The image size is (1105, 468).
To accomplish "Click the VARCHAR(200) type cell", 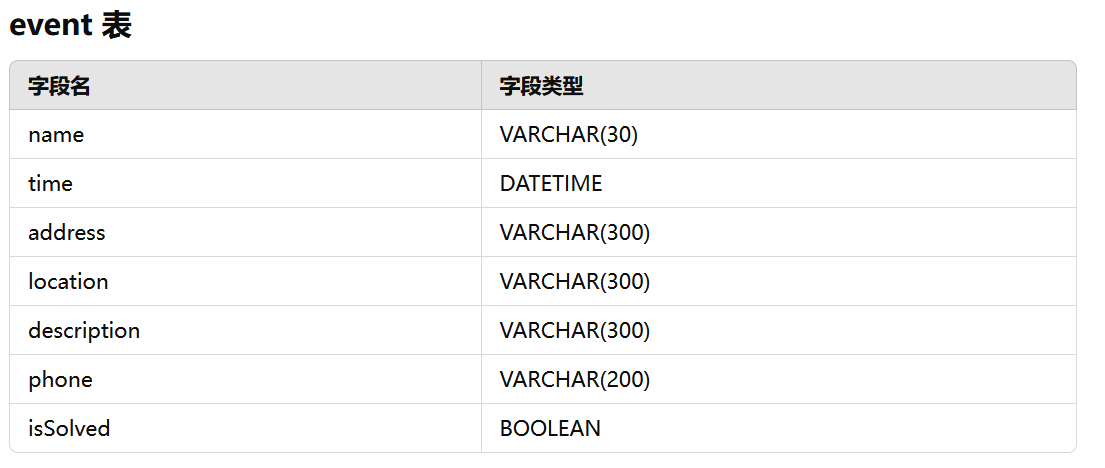I will pyautogui.click(x=574, y=380).
